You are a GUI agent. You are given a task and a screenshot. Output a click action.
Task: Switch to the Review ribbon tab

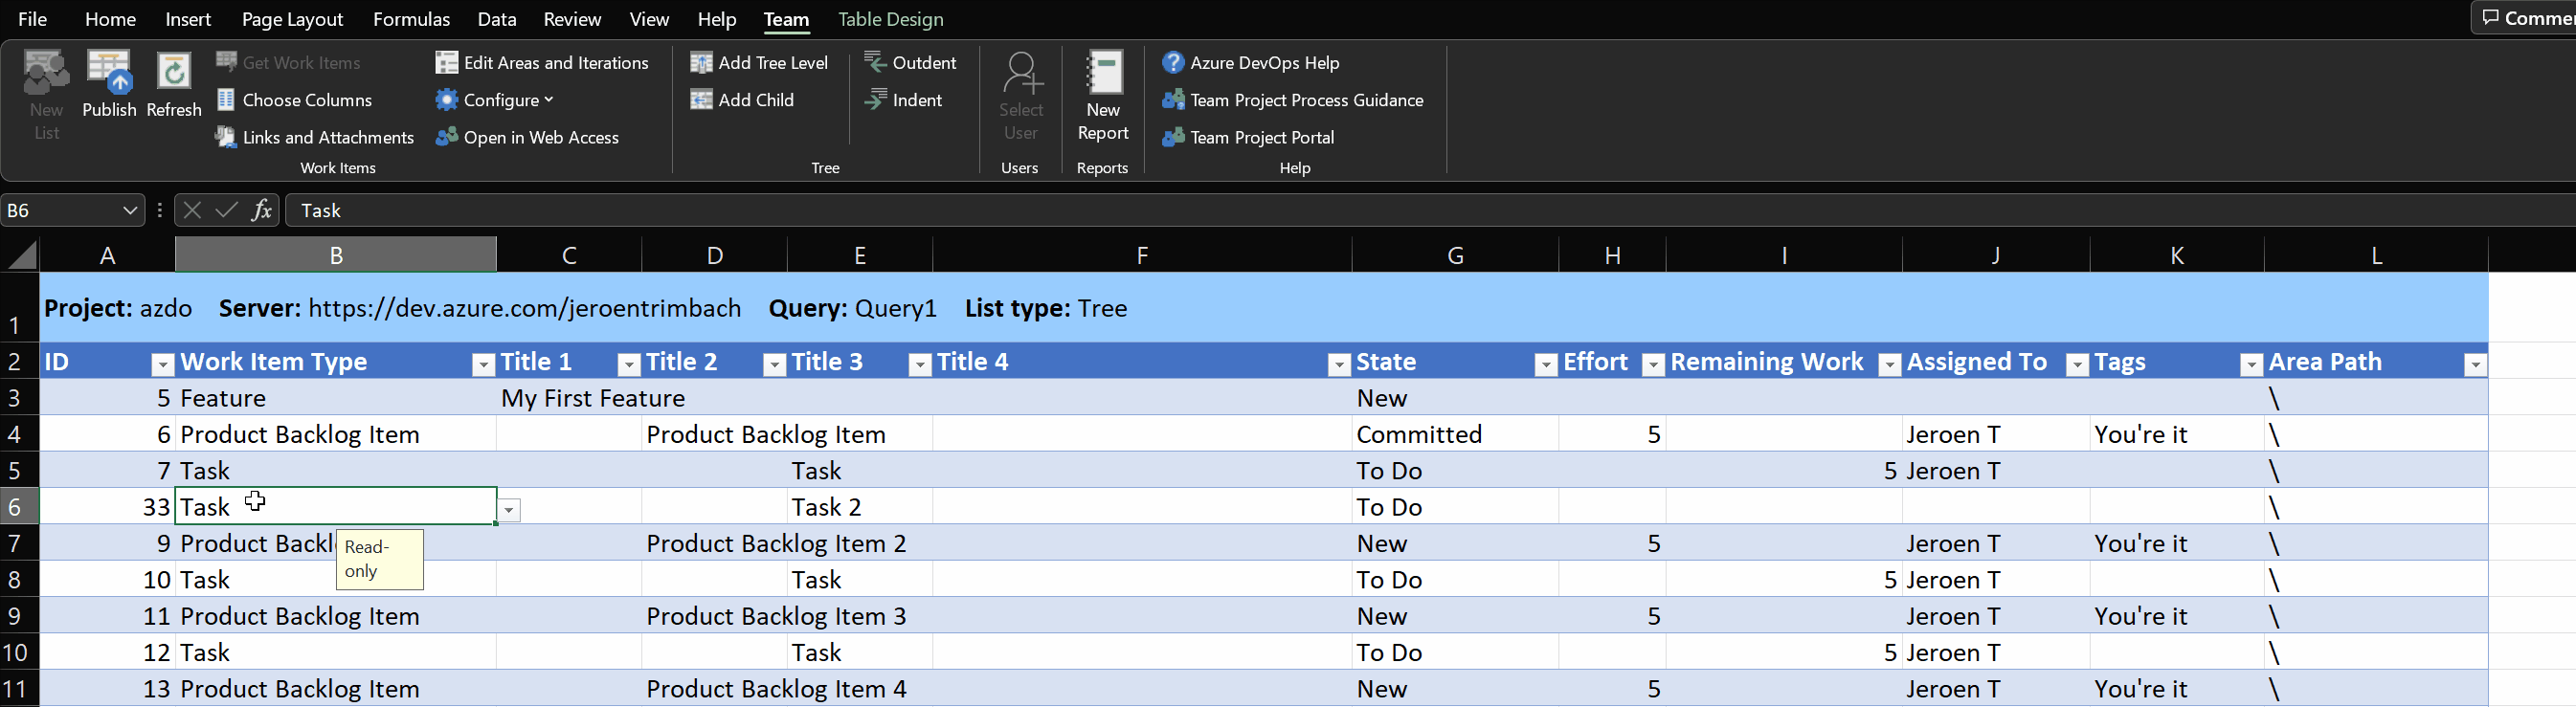point(572,19)
